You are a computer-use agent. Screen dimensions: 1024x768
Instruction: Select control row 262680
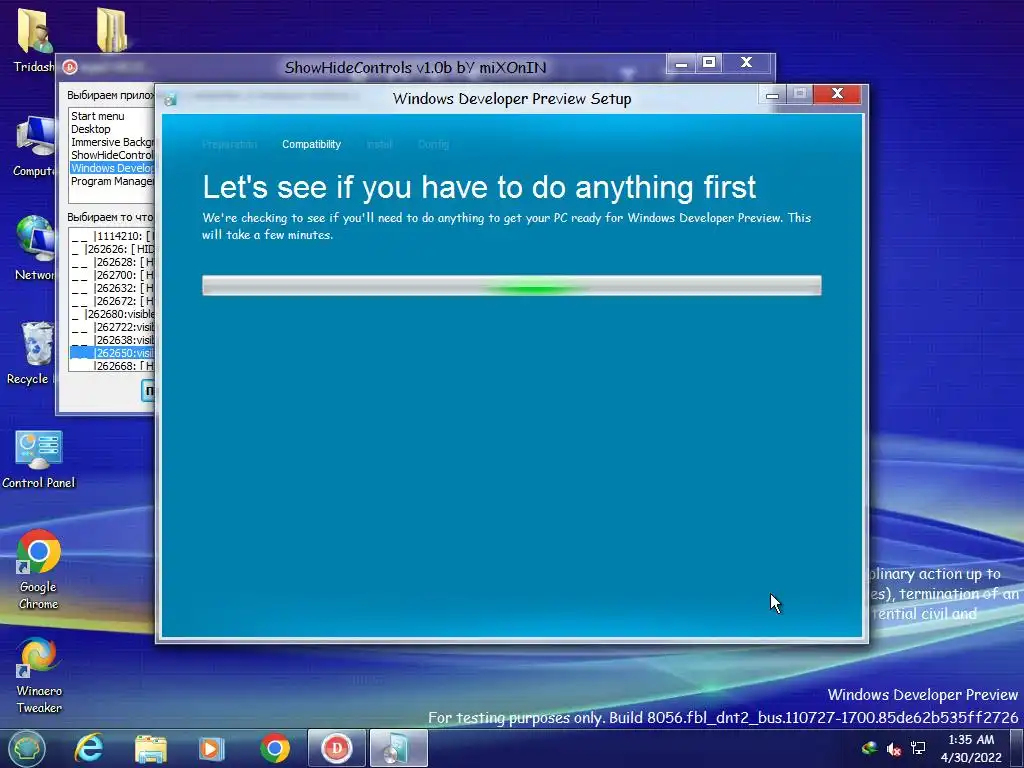[x=112, y=314]
